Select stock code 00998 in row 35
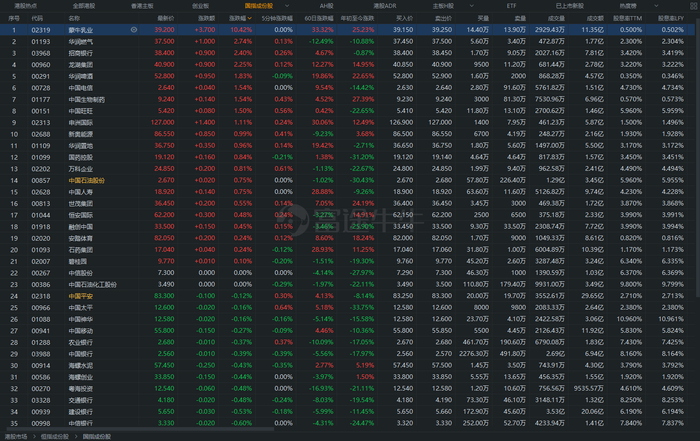Viewport: 700px width, 441px height. [x=41, y=424]
